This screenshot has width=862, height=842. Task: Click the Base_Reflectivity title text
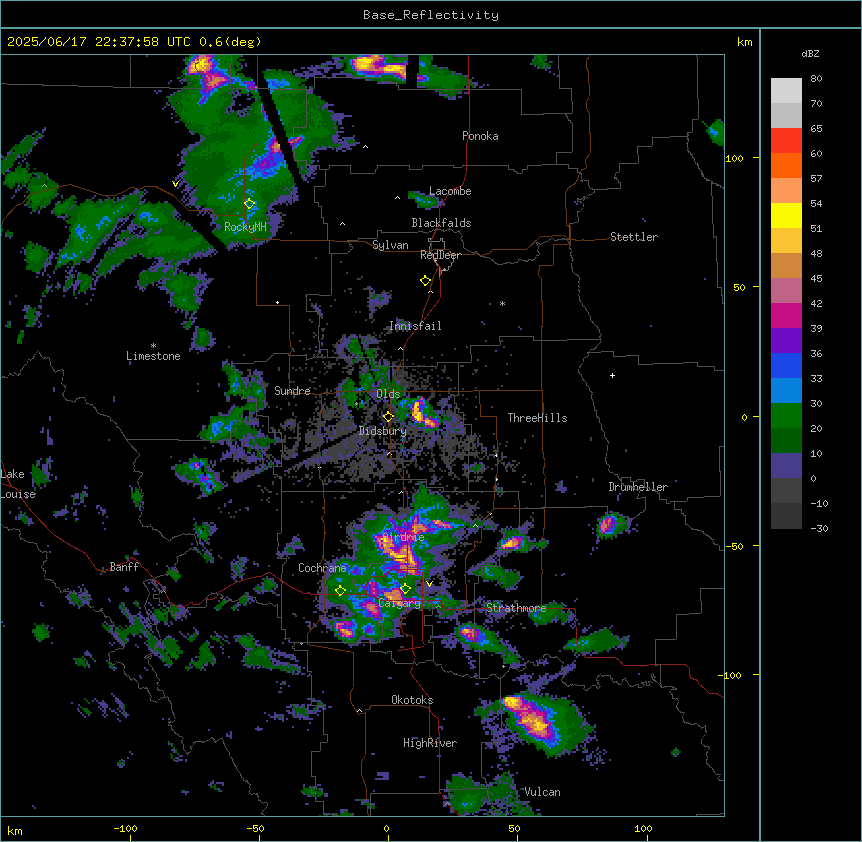pos(431,15)
